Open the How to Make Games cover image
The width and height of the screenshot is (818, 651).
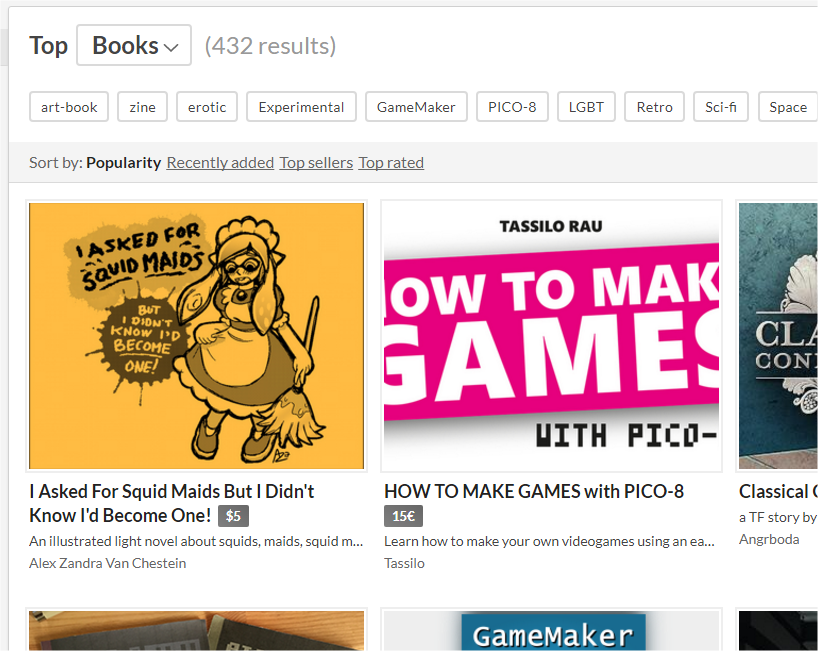click(x=551, y=336)
